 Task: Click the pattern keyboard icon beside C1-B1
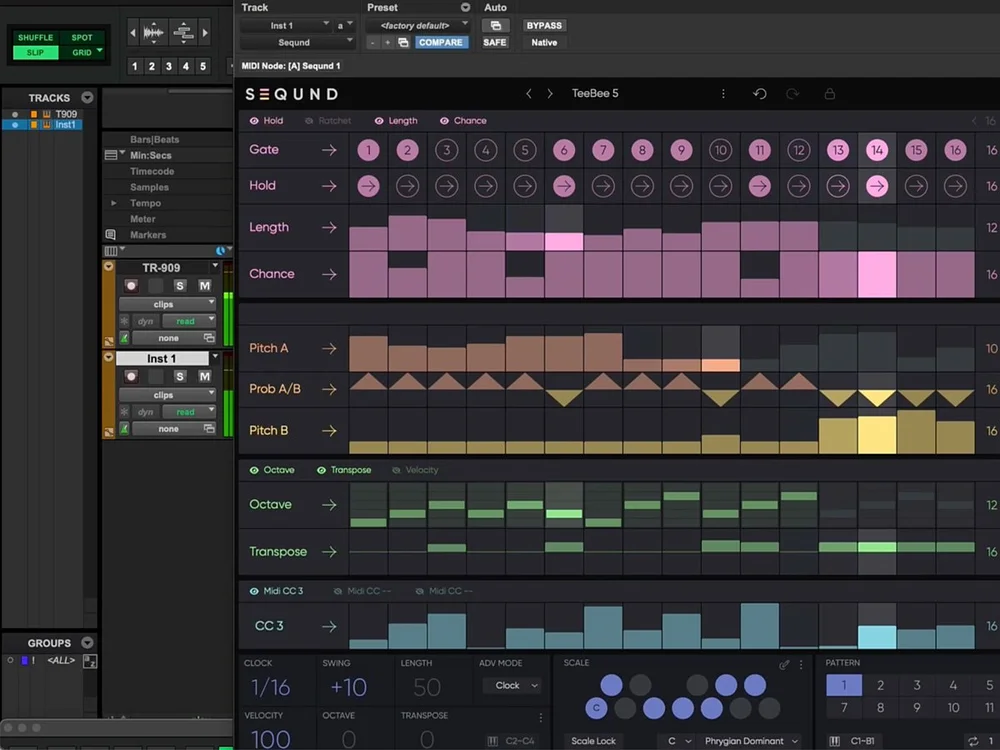click(x=834, y=741)
